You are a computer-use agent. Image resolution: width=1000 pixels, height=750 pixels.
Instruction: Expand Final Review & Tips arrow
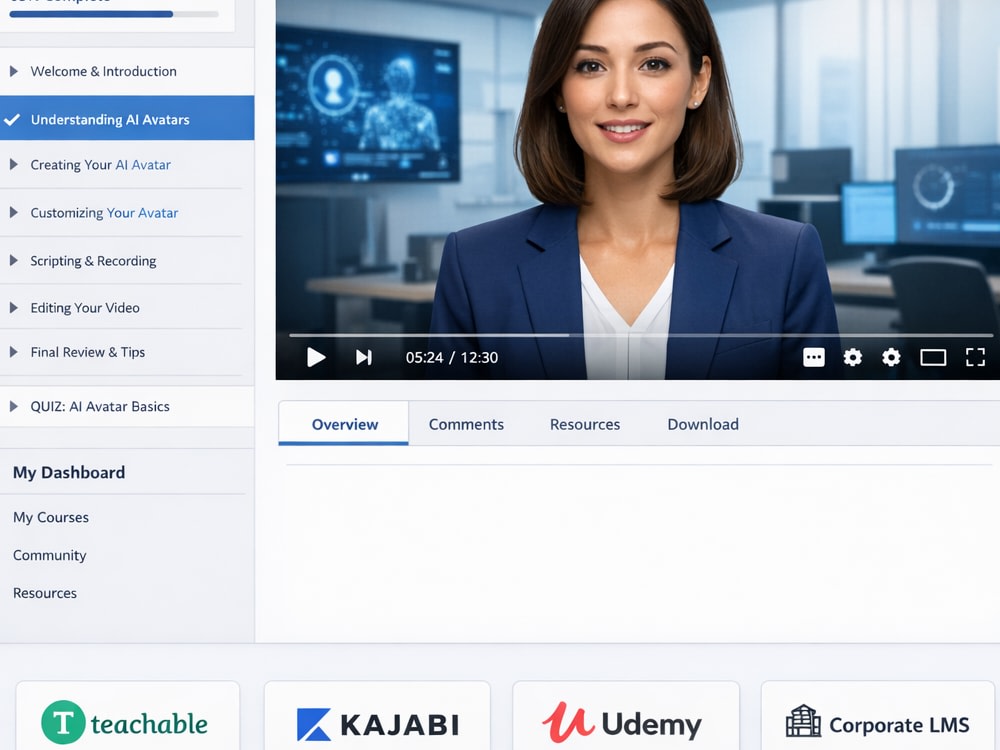coord(13,351)
